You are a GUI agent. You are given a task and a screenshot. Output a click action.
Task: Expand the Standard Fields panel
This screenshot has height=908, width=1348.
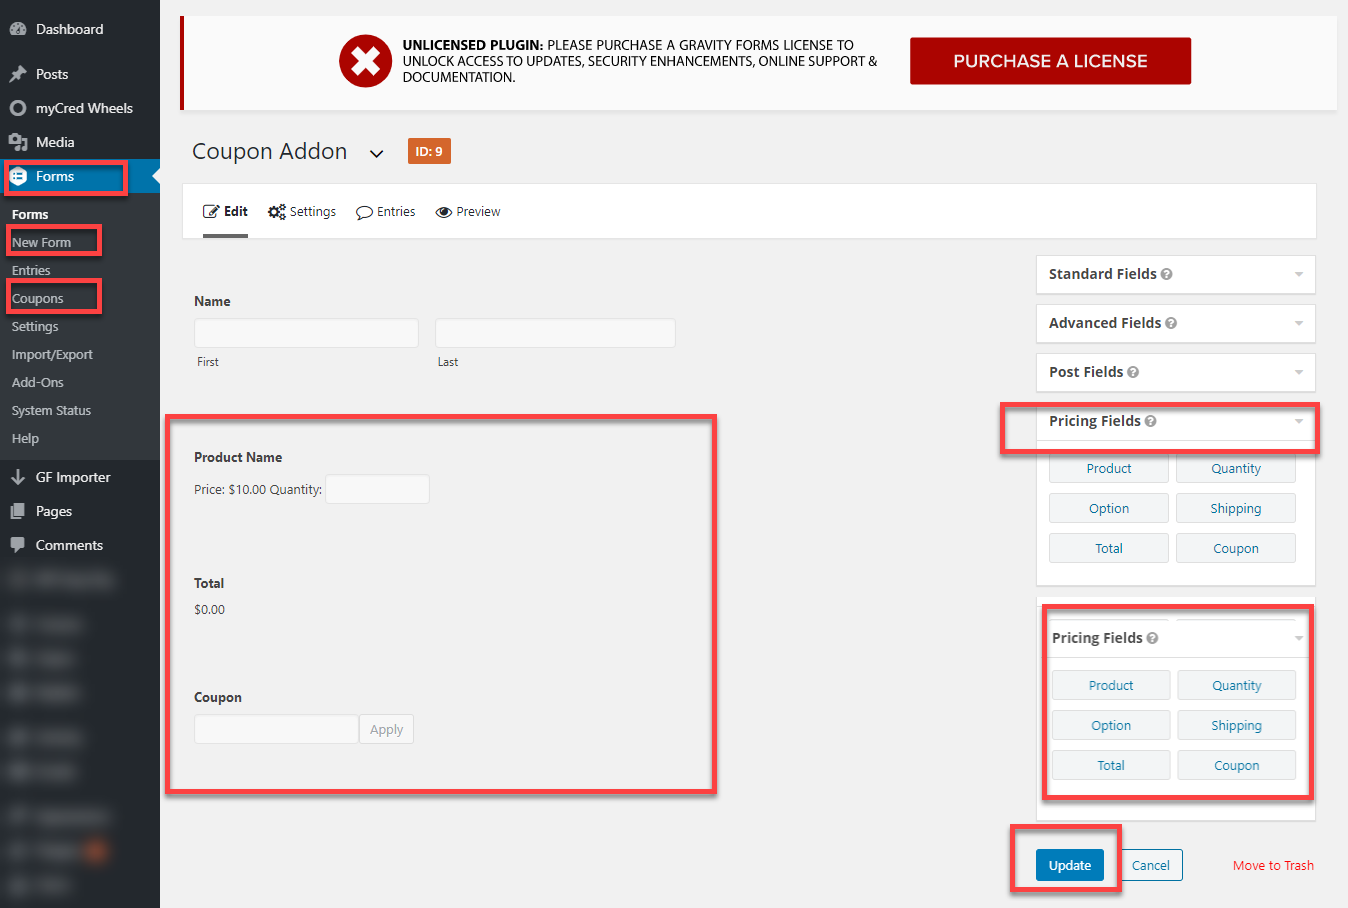[x=1298, y=274]
